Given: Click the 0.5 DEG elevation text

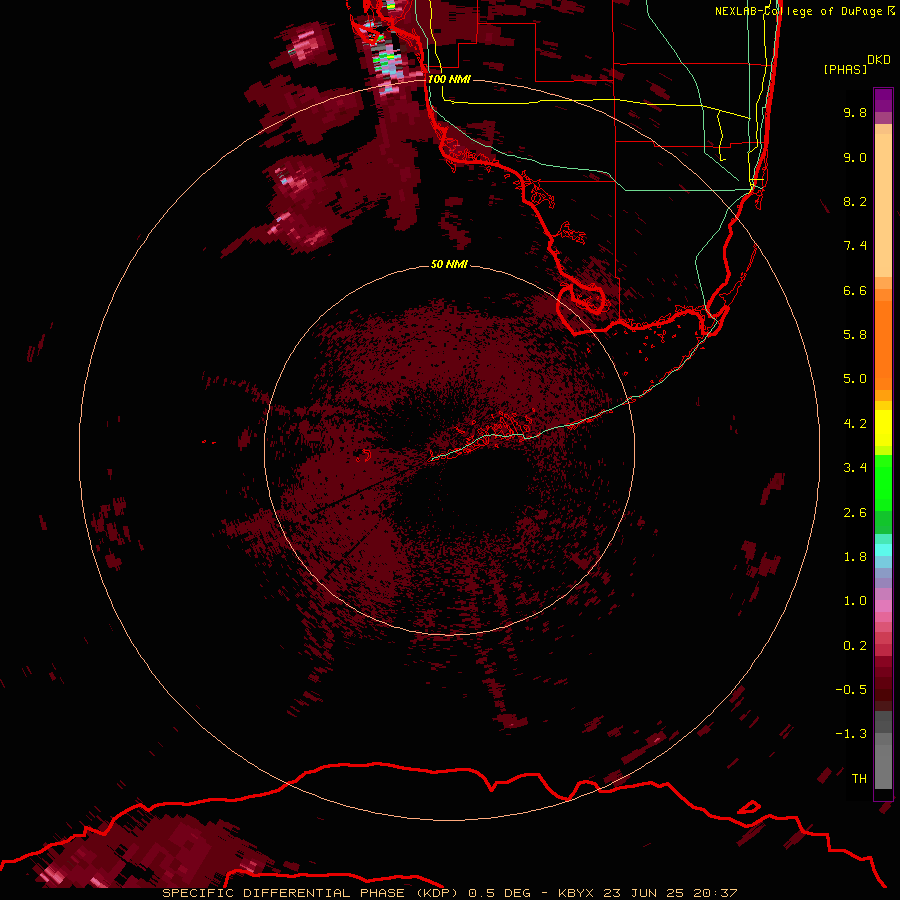Looking at the screenshot, I should [499, 893].
